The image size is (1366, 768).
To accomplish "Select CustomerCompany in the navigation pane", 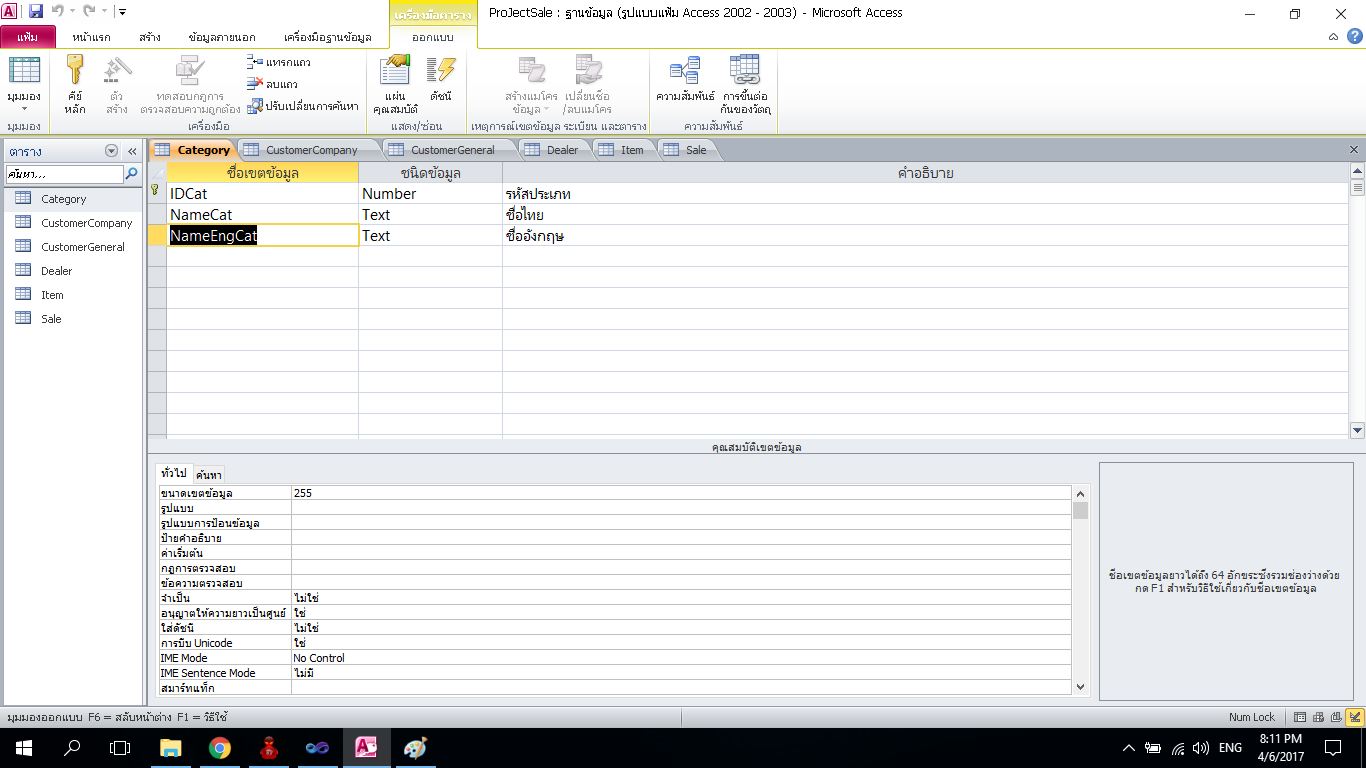I will [x=72, y=223].
